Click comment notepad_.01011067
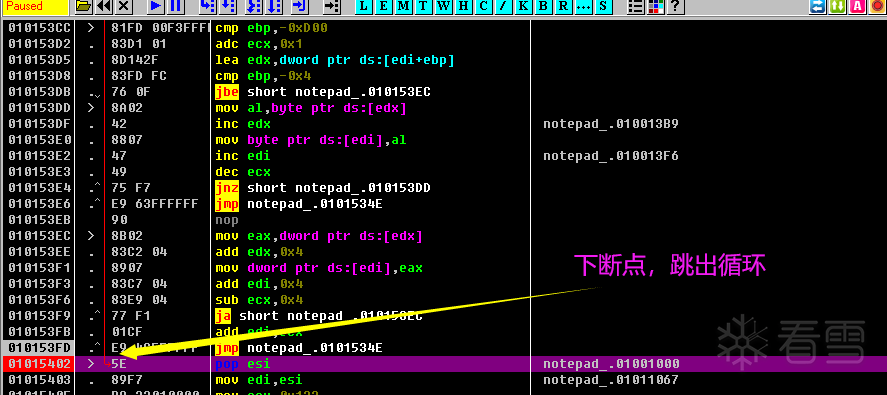Screen dimensions: 887x395 pos(610,379)
